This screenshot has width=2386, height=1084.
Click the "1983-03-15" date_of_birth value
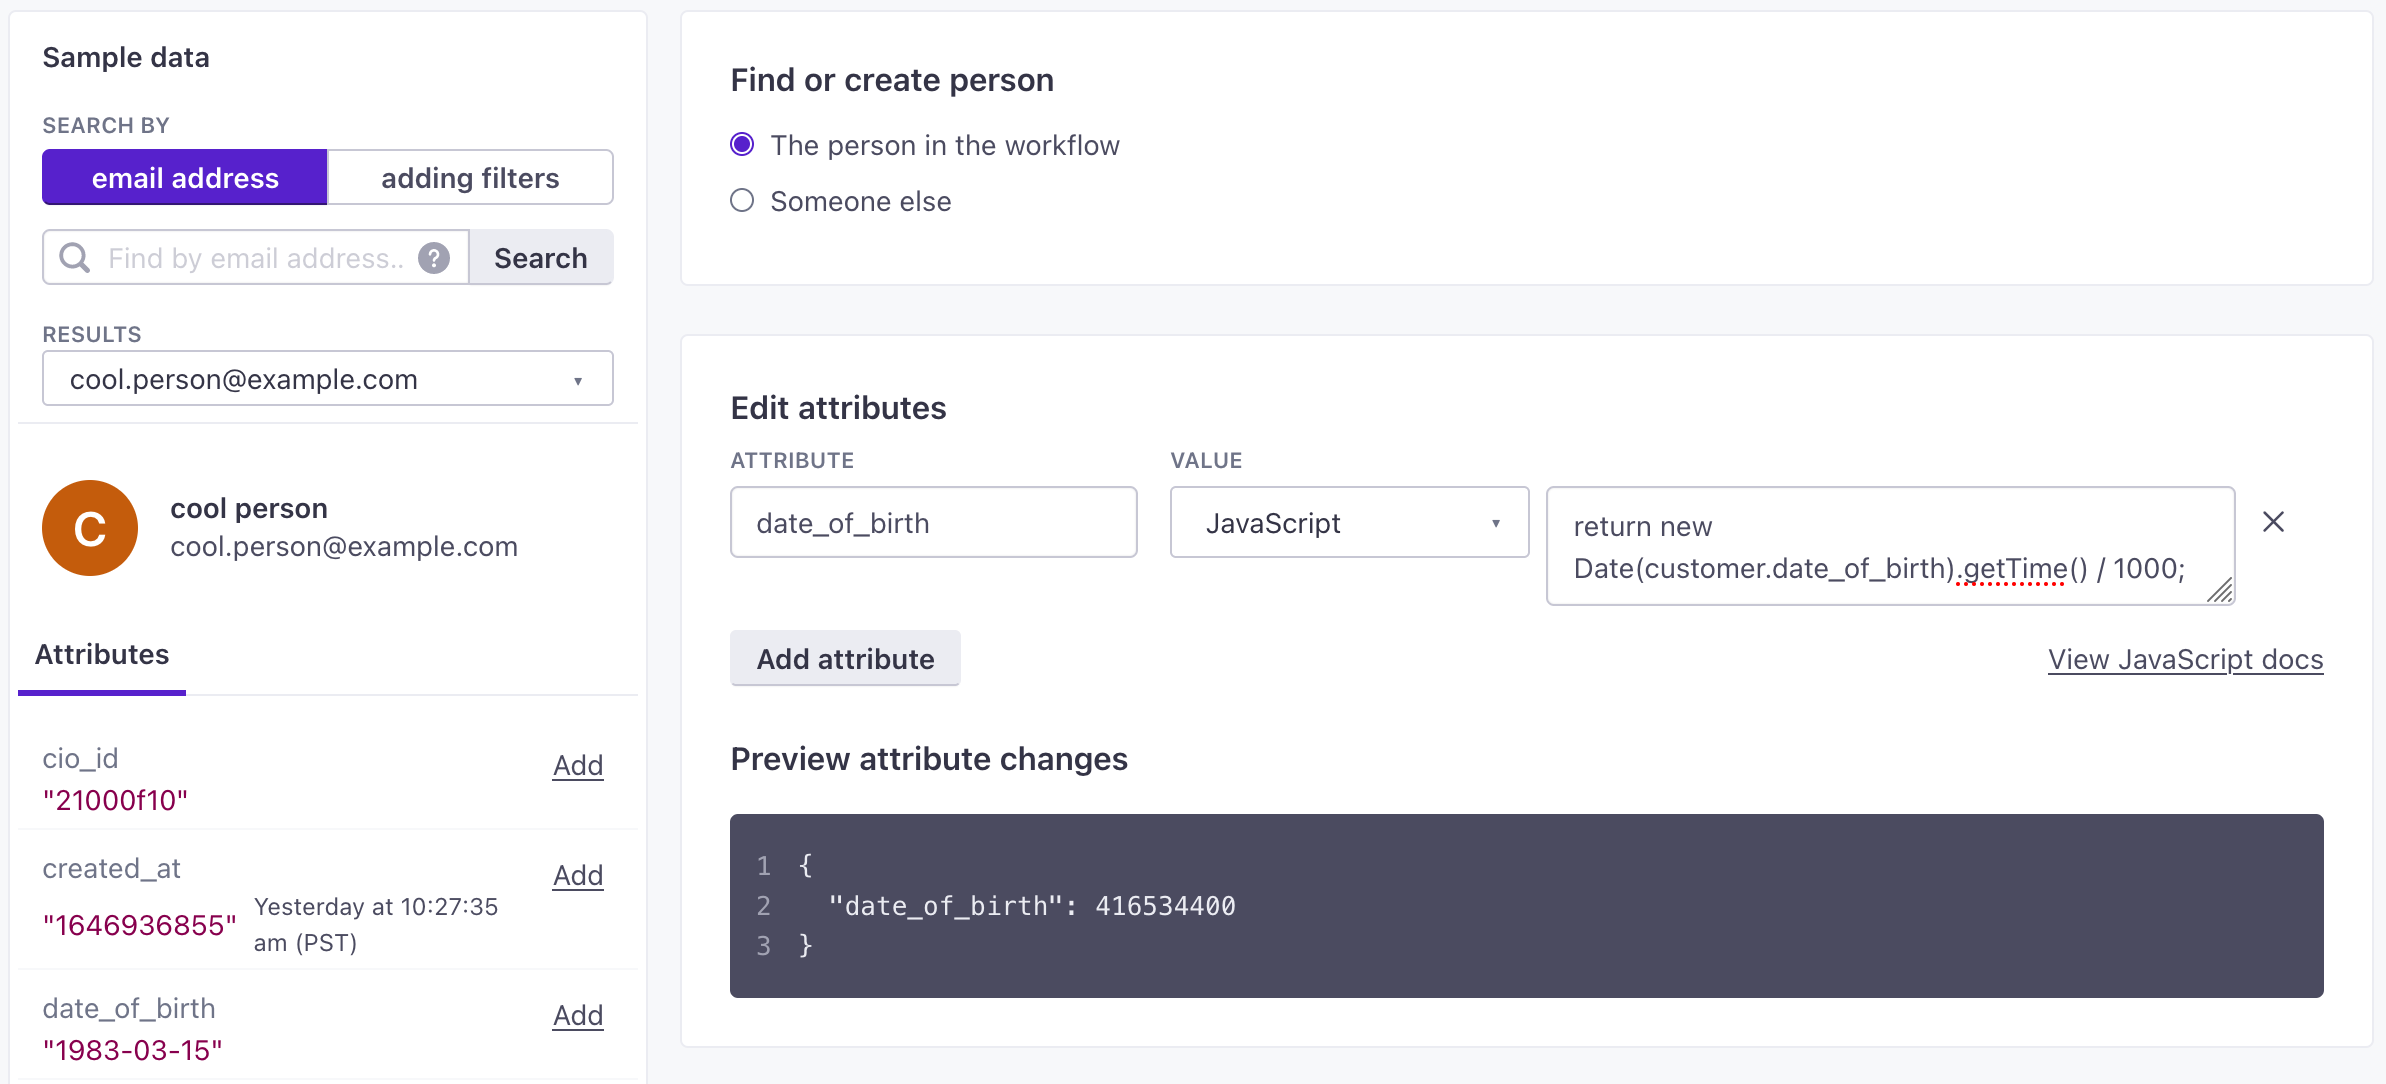click(132, 1050)
